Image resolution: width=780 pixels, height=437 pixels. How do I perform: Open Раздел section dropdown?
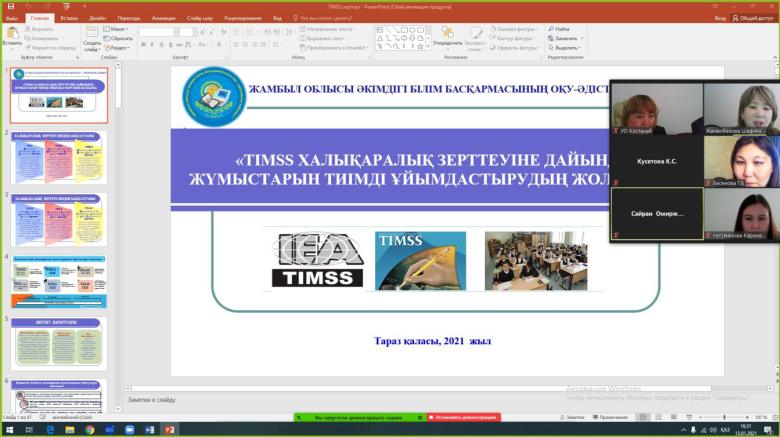pos(117,48)
